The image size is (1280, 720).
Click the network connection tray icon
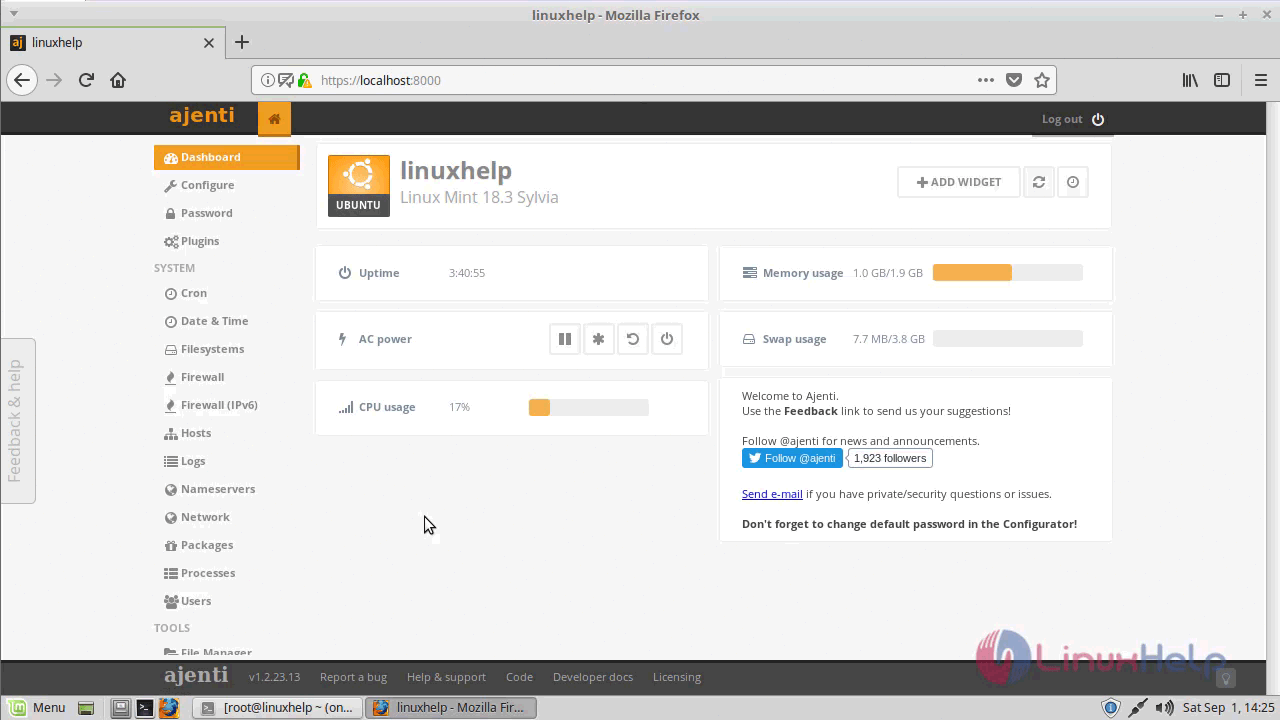[x=1138, y=708]
